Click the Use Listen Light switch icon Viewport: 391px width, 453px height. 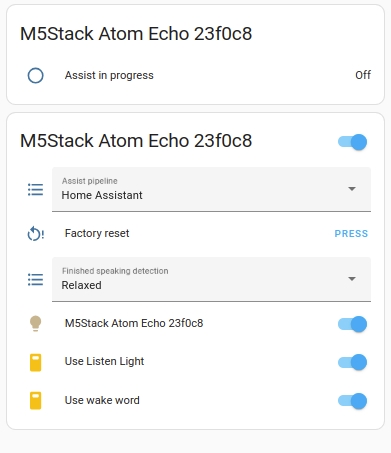35,362
